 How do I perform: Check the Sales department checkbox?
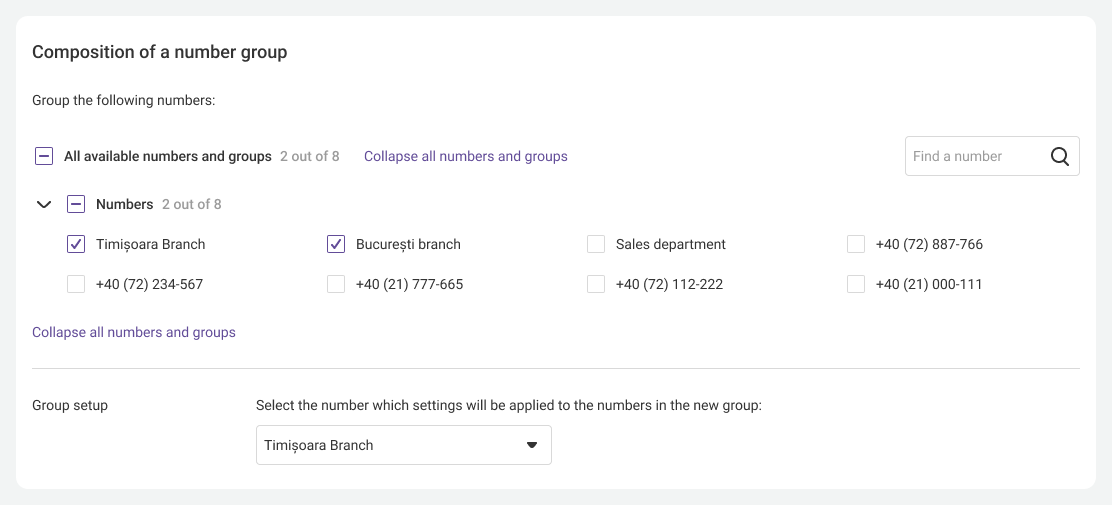coord(596,244)
